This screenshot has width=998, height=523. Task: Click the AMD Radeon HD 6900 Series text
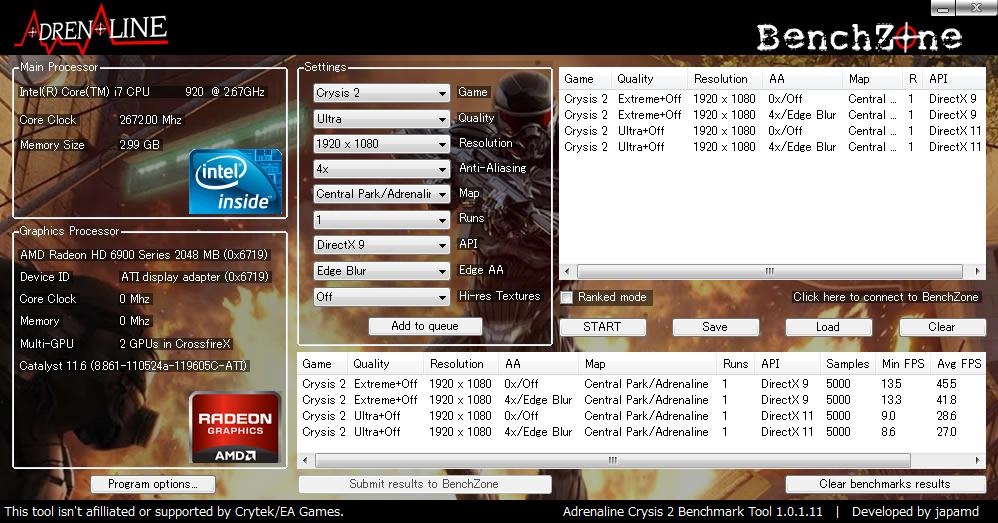coord(144,255)
